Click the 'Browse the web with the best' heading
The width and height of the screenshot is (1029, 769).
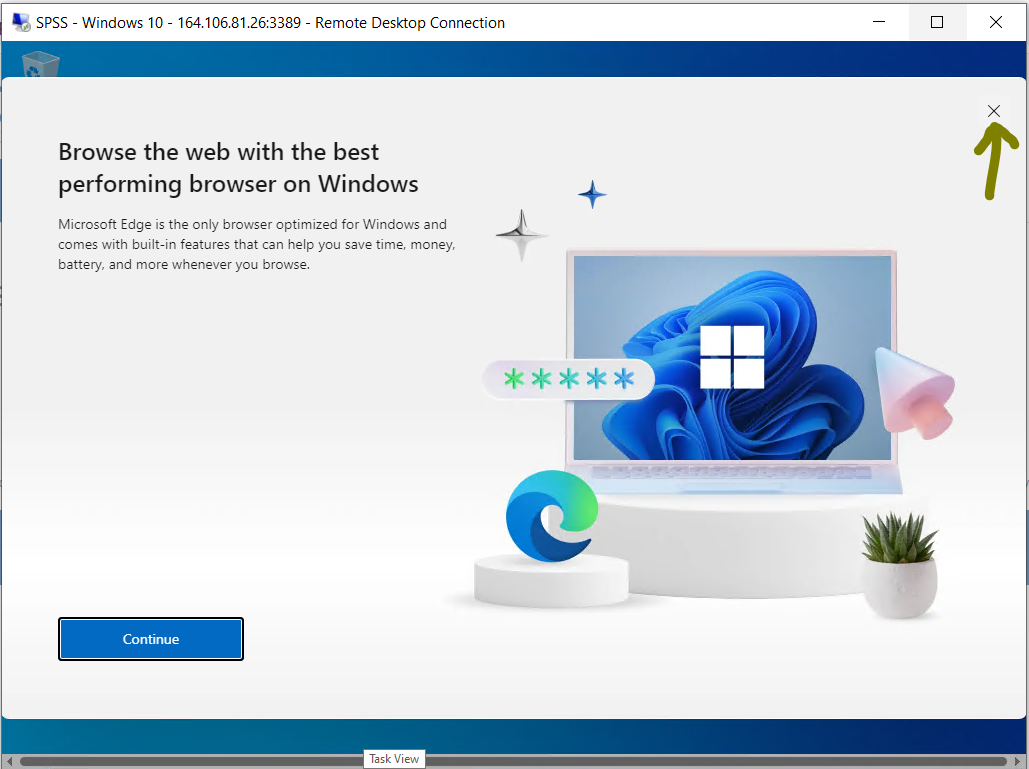pyautogui.click(x=238, y=168)
